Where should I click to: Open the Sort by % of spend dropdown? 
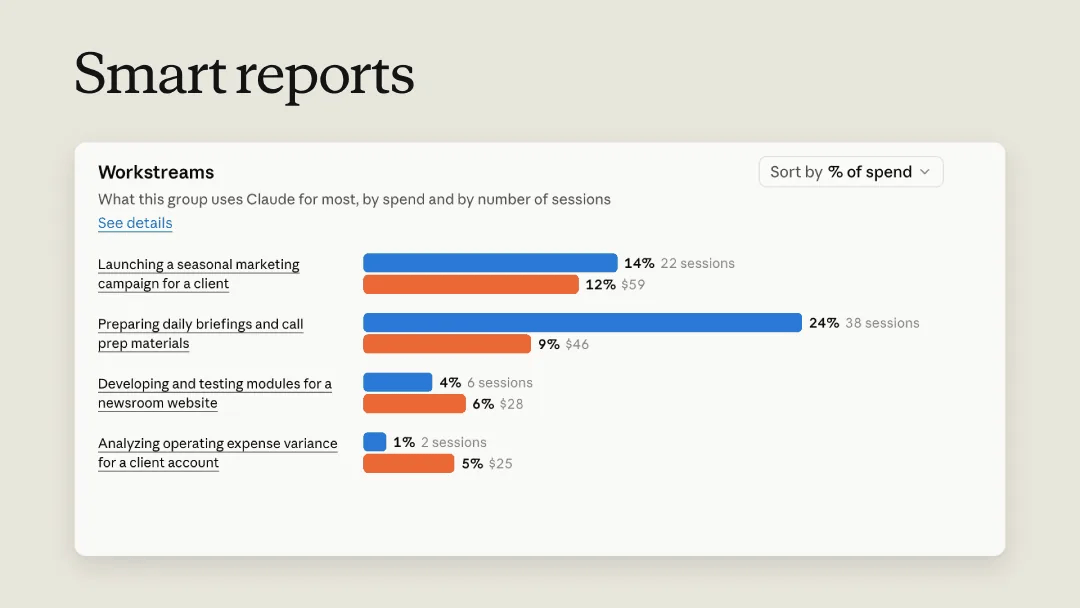point(851,171)
